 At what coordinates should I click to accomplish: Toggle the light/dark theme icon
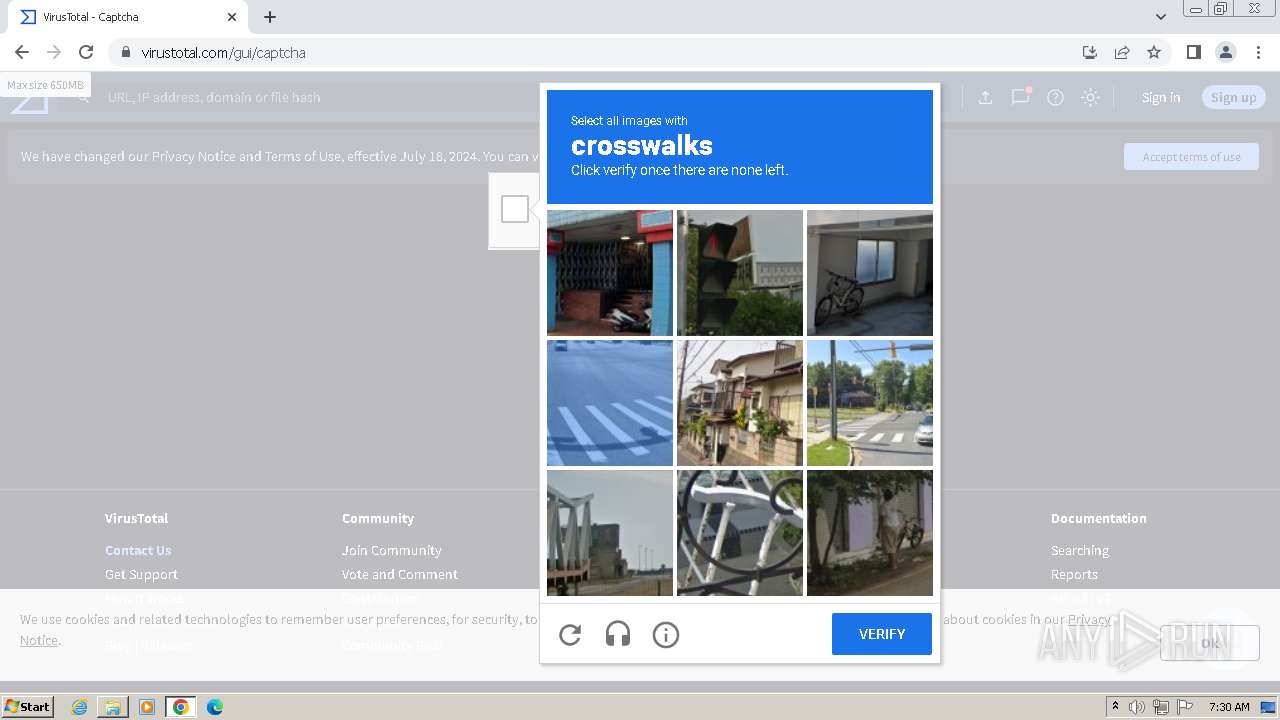pos(1091,97)
